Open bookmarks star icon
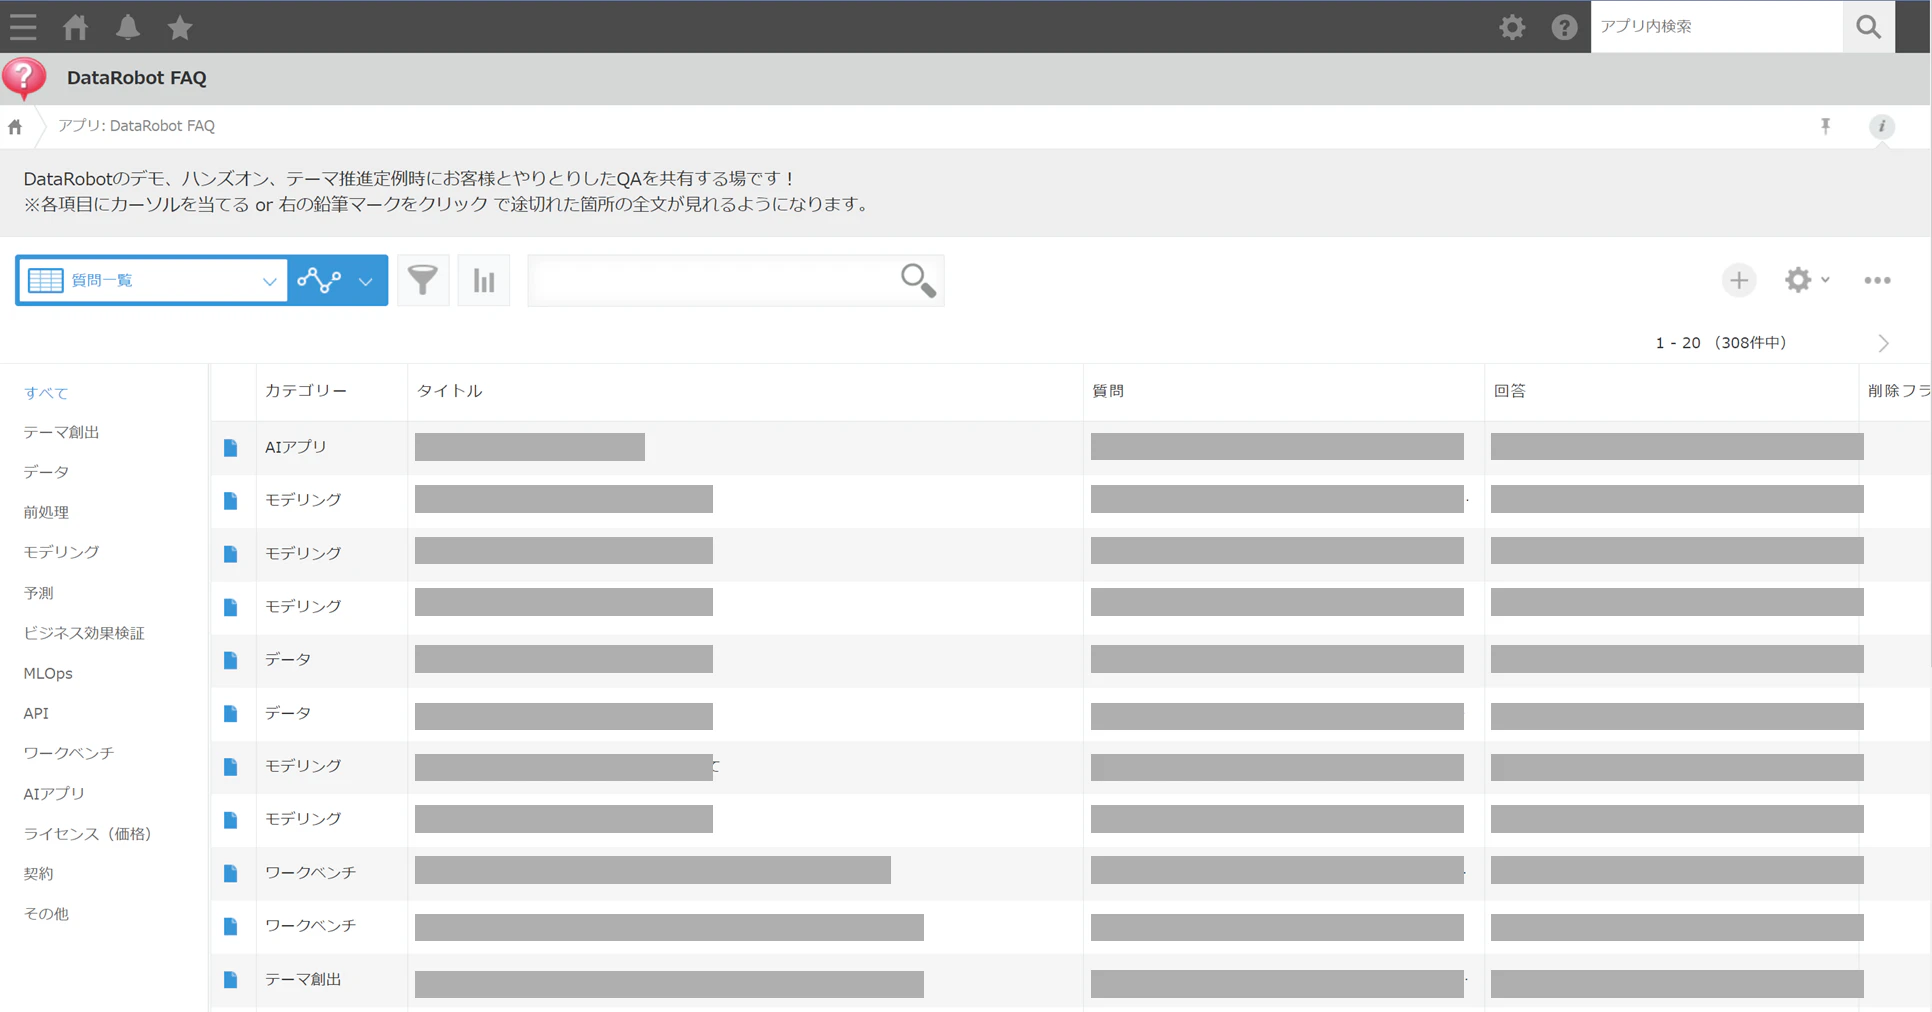 pos(180,27)
